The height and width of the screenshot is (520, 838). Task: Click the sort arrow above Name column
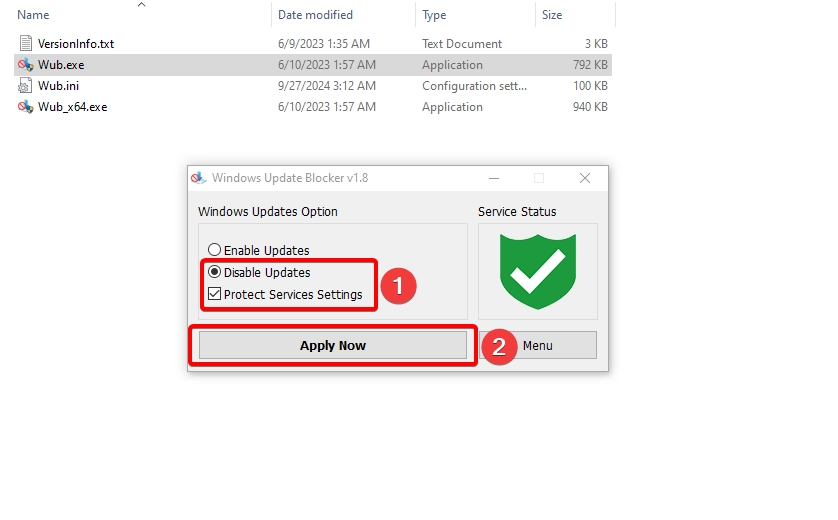click(x=142, y=5)
